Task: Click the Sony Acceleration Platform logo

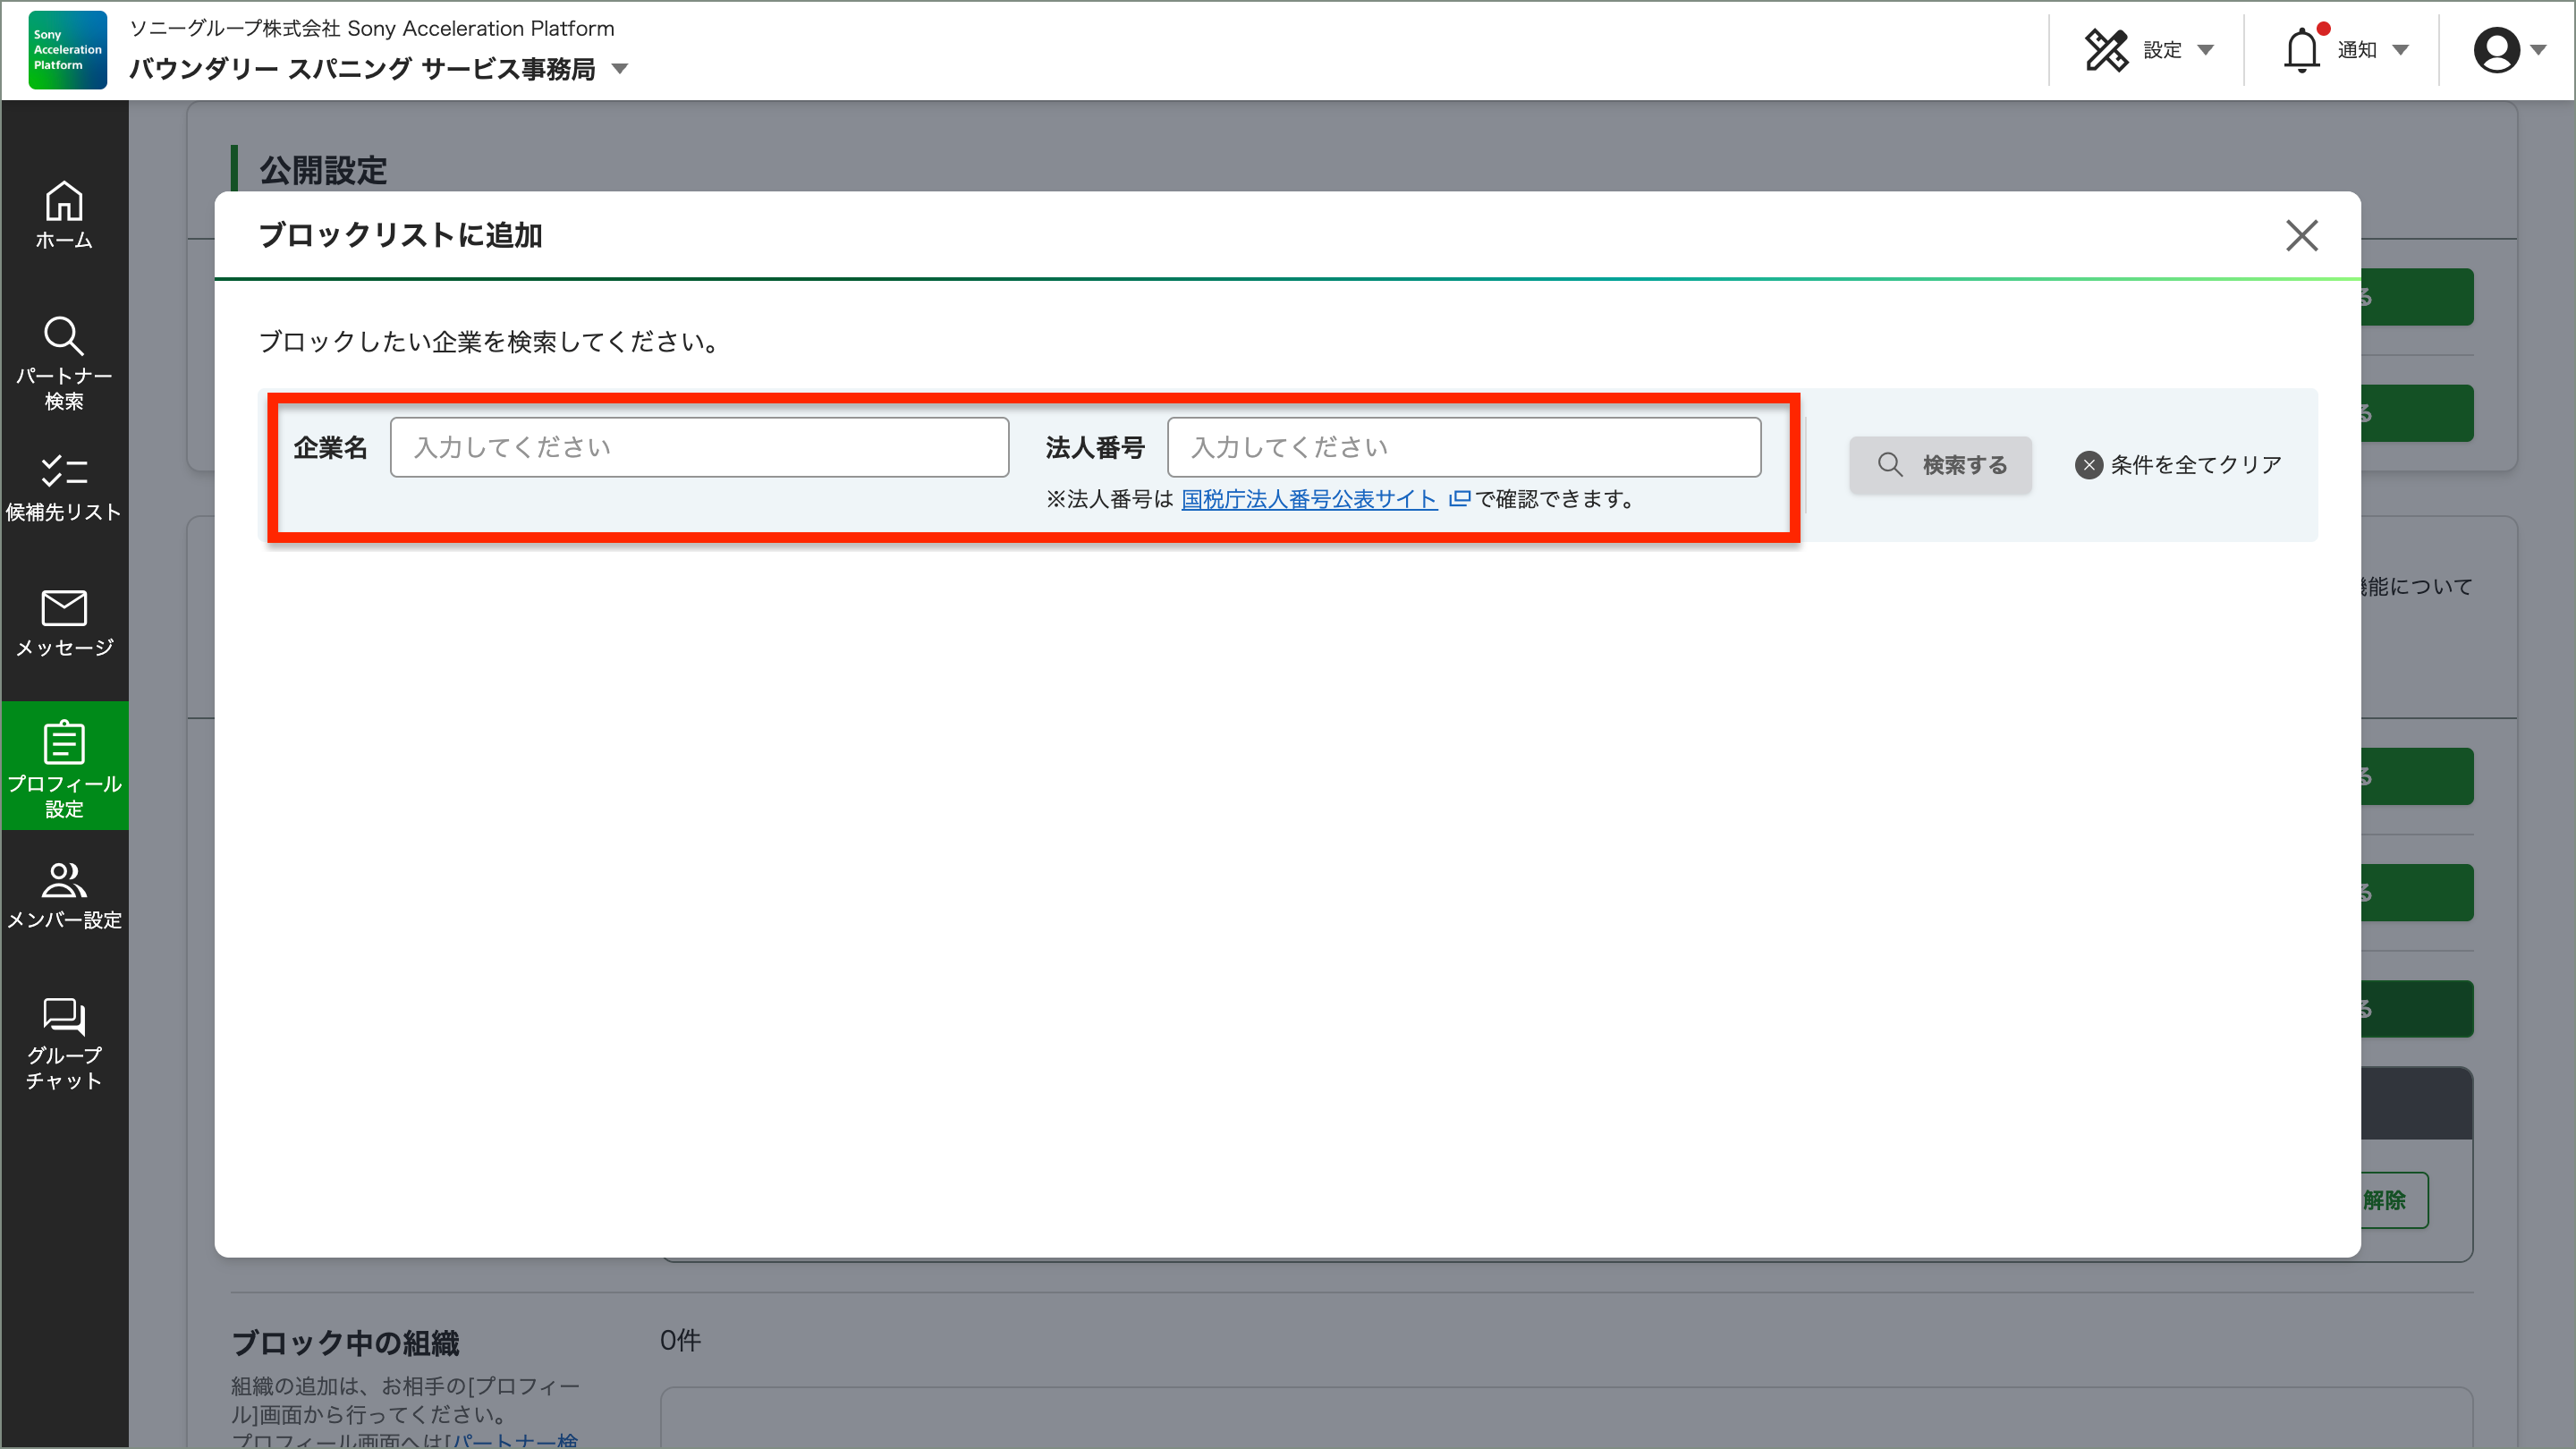Action: [66, 49]
